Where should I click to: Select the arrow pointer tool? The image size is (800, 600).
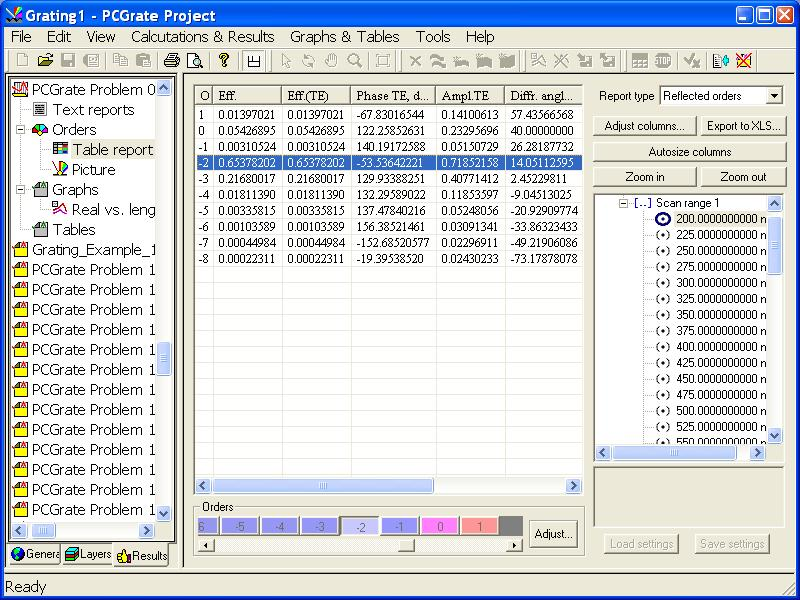(x=286, y=61)
